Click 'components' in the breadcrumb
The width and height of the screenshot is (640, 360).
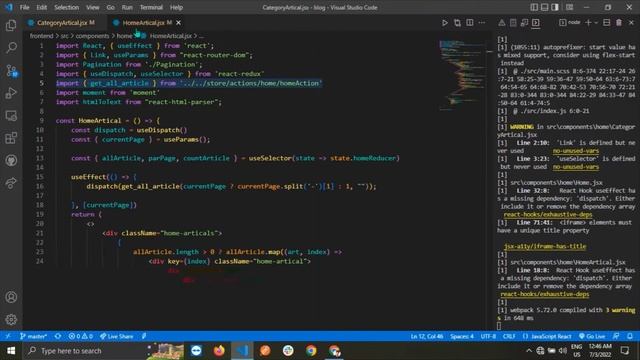click(x=92, y=36)
